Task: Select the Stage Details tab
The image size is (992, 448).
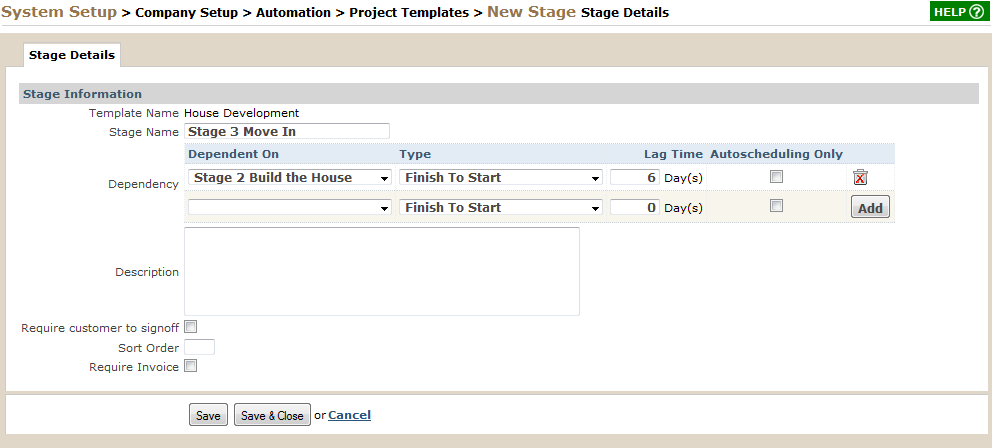Action: 71,55
